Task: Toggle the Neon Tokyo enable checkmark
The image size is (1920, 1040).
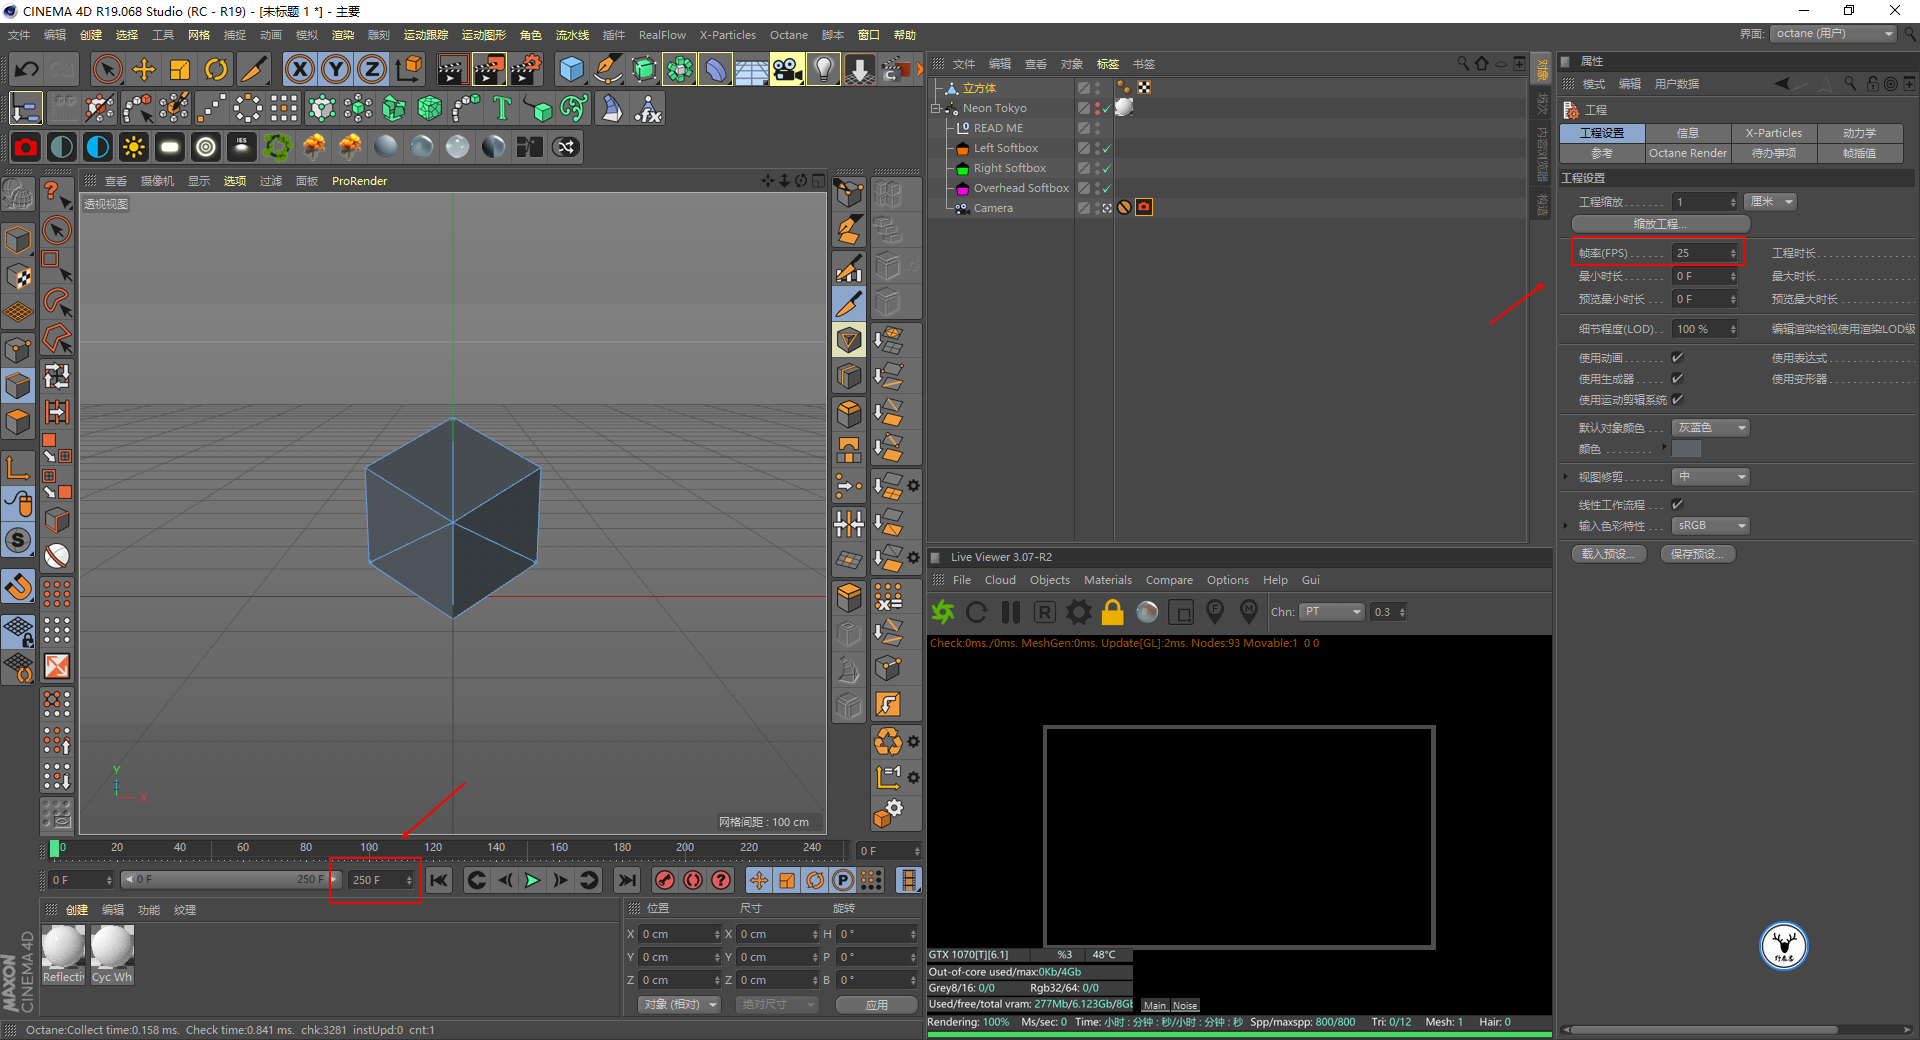Action: (x=1106, y=109)
